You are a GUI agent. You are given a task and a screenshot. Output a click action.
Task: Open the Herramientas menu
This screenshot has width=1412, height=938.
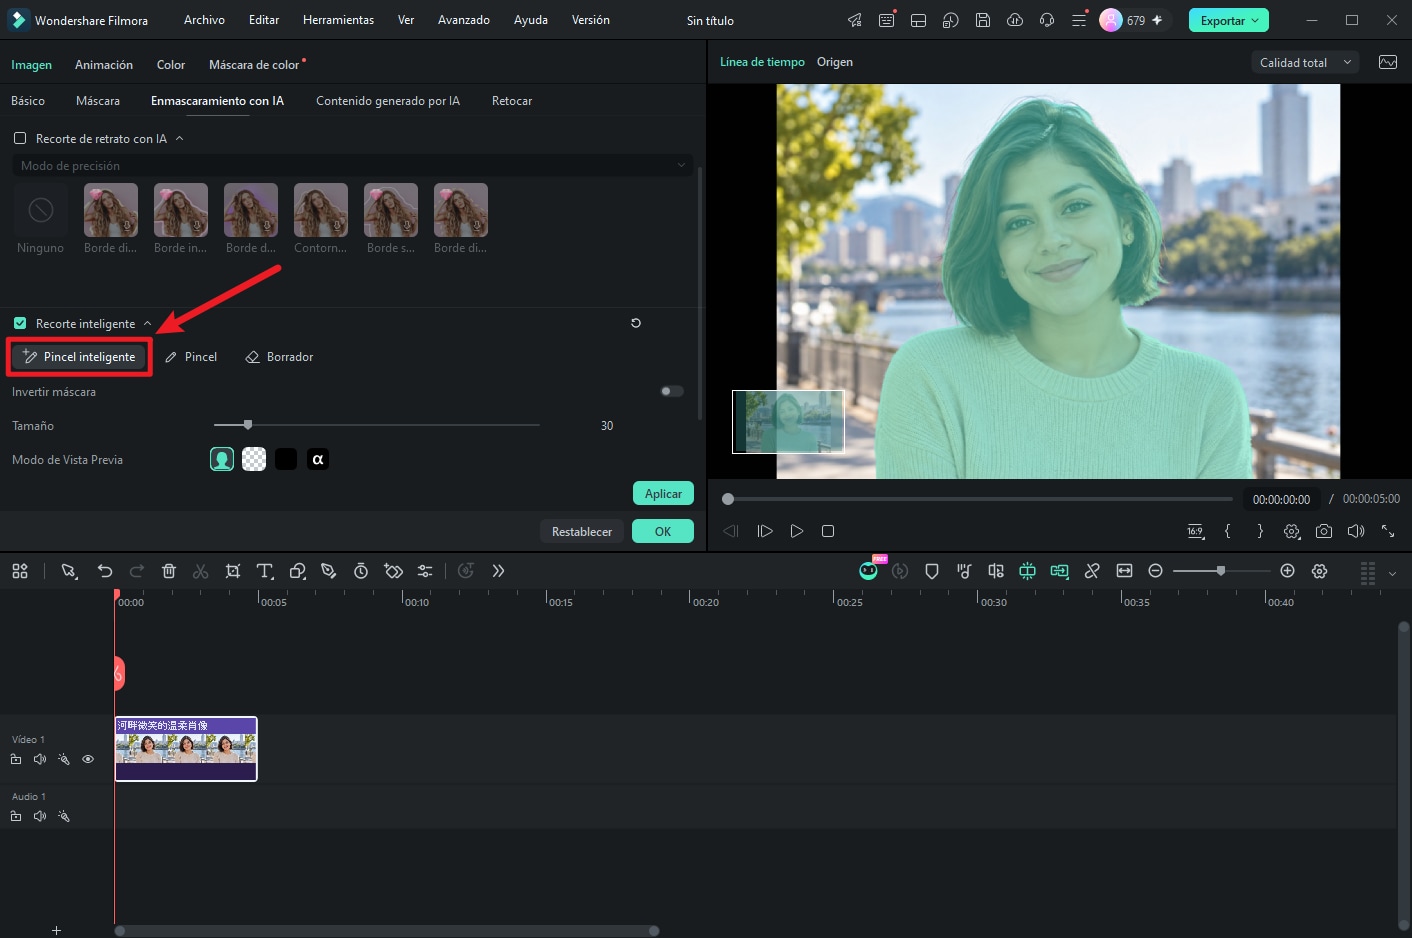pos(339,20)
